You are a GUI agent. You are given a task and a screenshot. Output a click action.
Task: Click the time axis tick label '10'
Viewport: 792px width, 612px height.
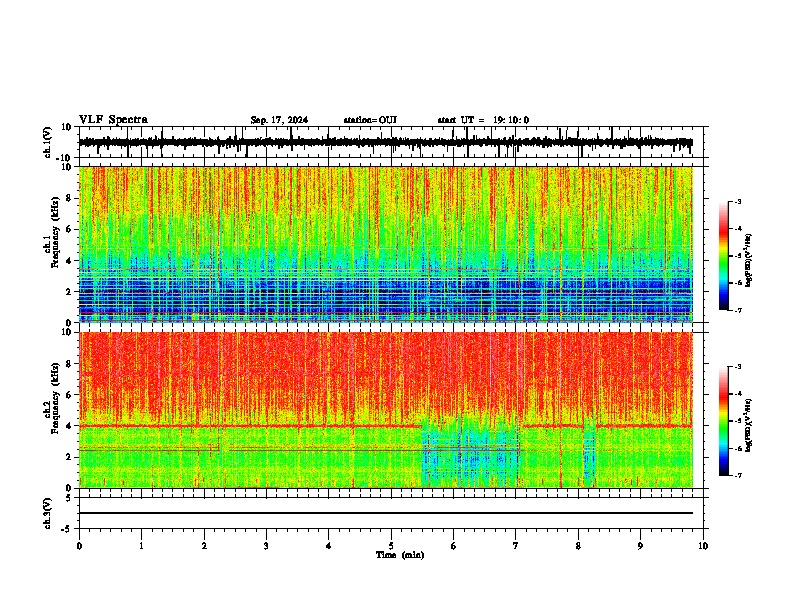click(703, 546)
